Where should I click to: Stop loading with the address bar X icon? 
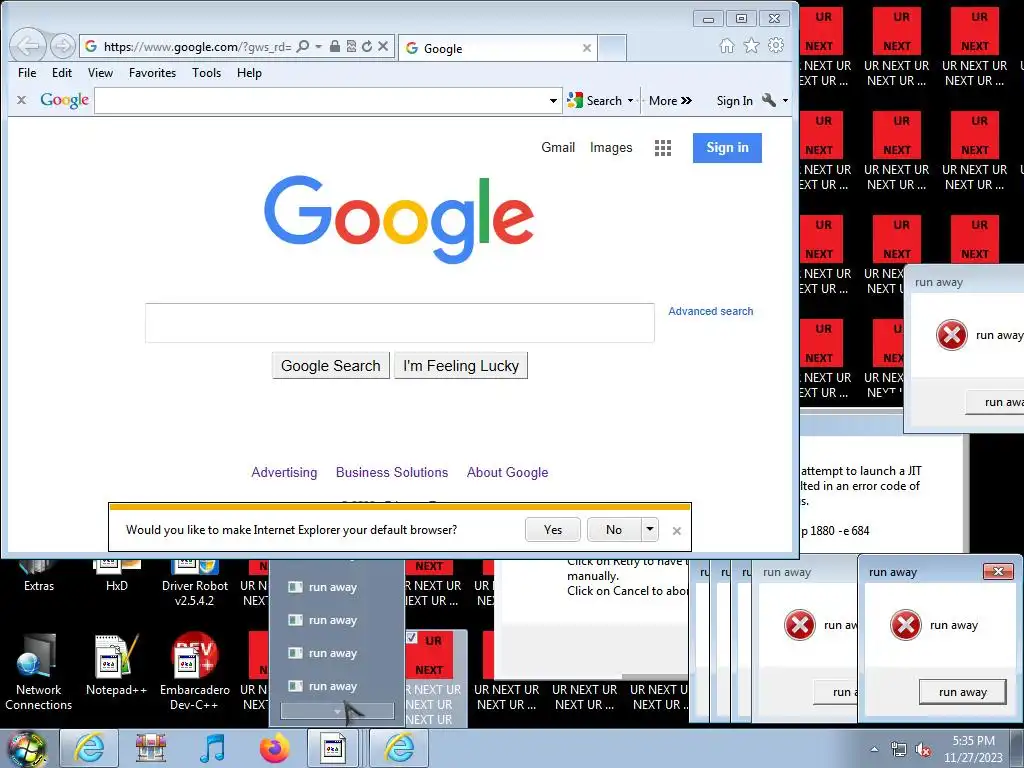point(383,46)
